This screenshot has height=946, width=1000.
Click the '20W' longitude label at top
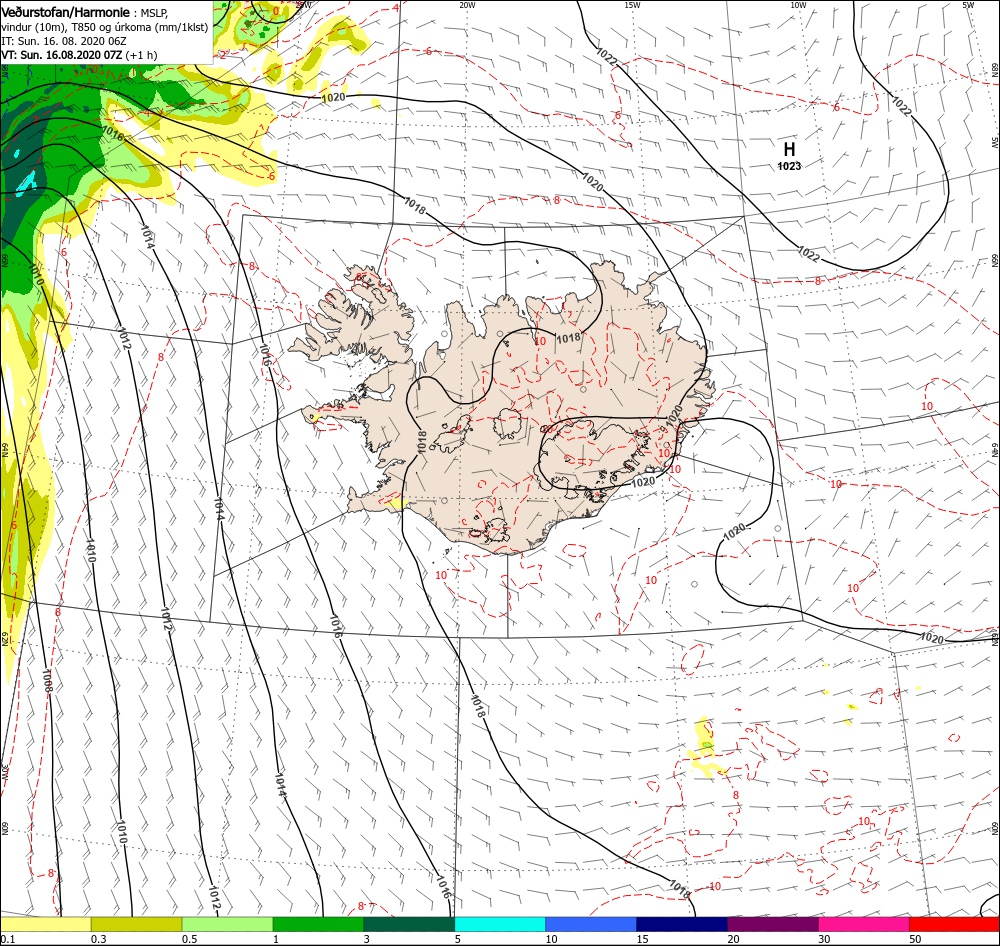pyautogui.click(x=467, y=5)
